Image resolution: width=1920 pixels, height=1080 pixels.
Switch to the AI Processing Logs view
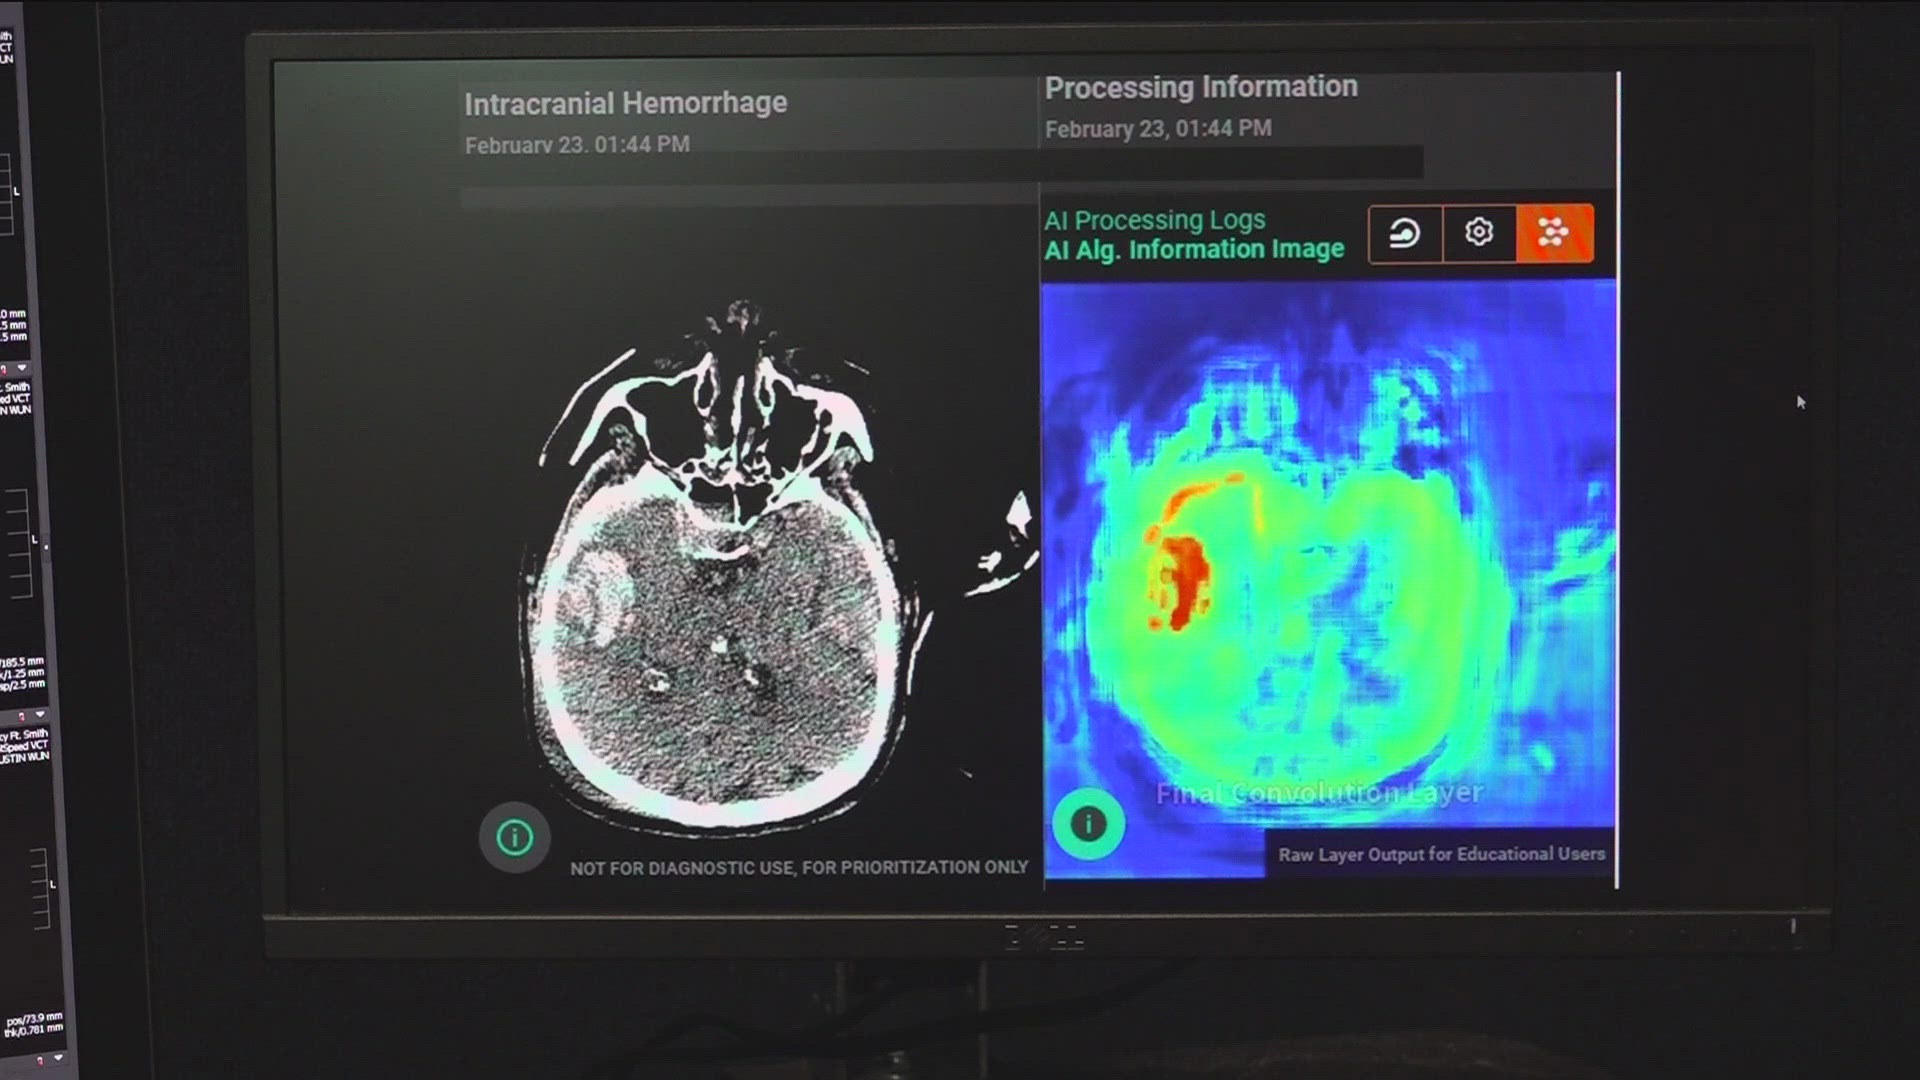tap(1154, 219)
